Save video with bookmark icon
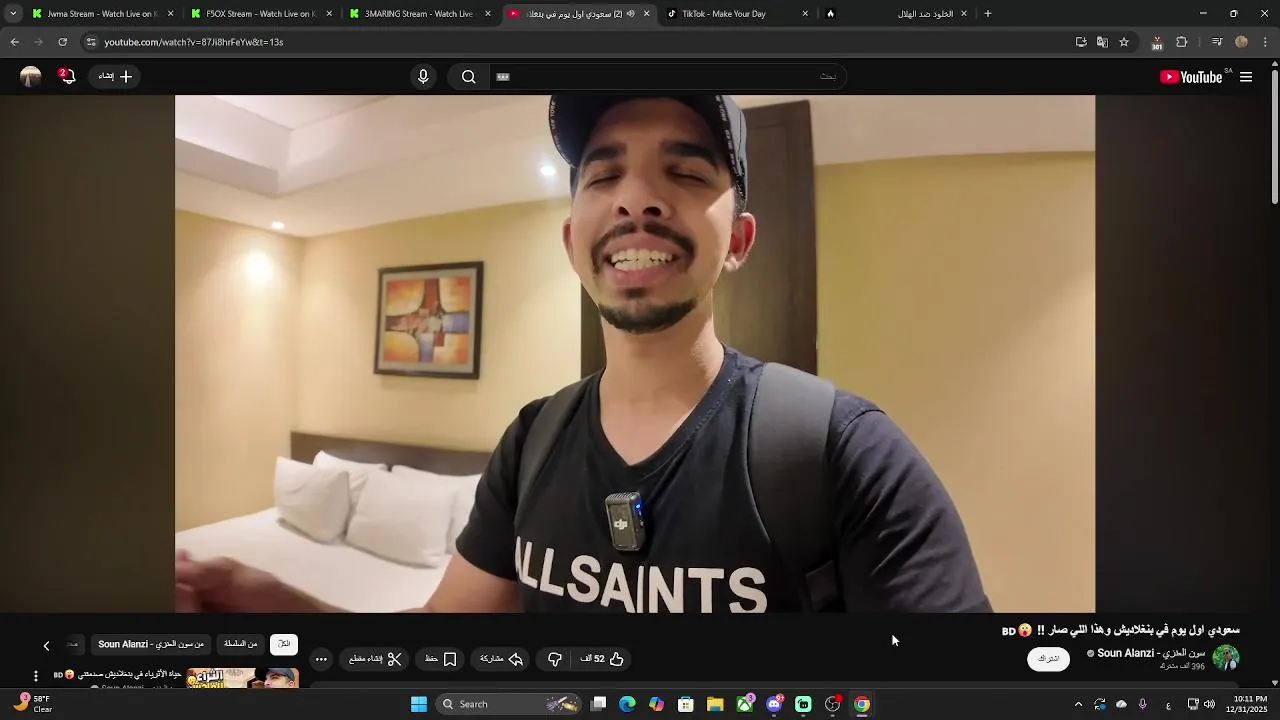1280x720 pixels. [x=441, y=659]
